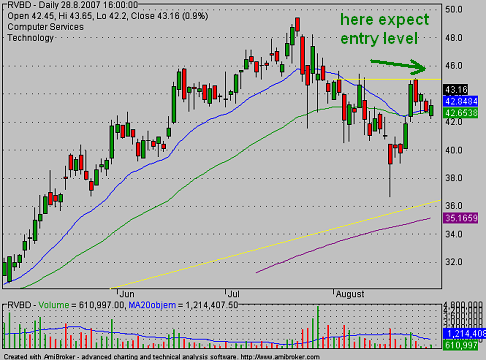Click the Computer Services industry label
The width and height of the screenshot is (486, 360).
46,27
